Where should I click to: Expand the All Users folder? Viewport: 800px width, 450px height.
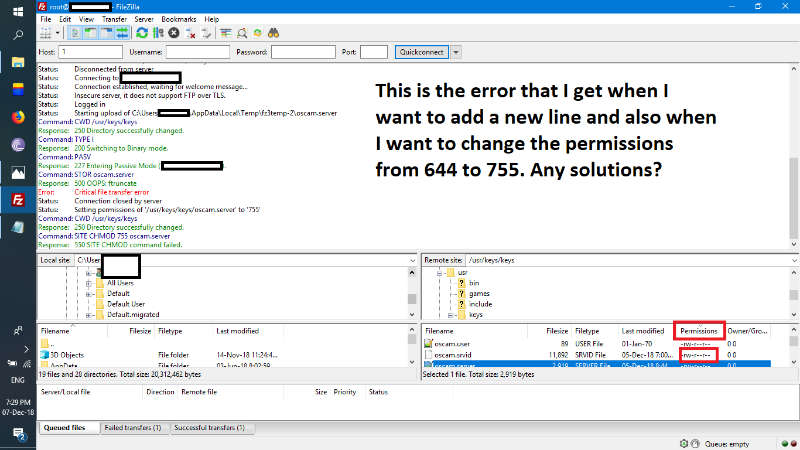pos(89,283)
